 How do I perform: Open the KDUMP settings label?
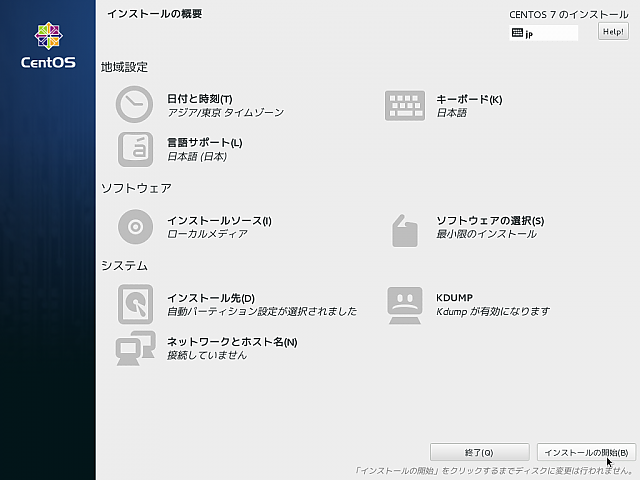pyautogui.click(x=454, y=298)
